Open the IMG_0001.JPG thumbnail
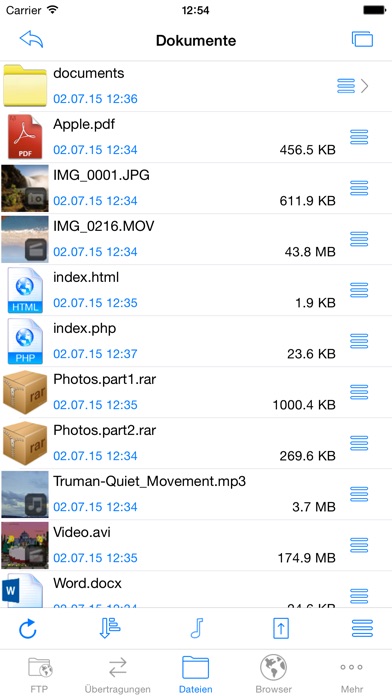Viewport: 392px width, 696px height. tap(25, 188)
